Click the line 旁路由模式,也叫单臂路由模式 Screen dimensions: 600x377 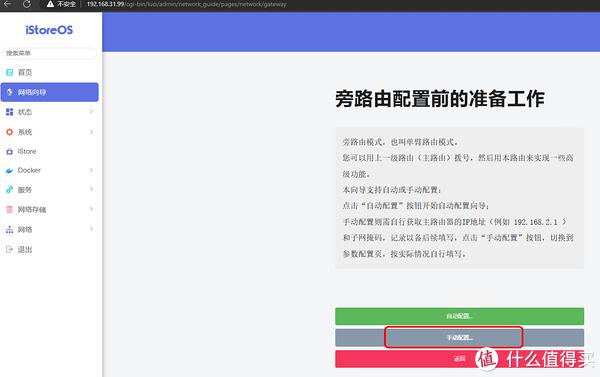(x=400, y=142)
